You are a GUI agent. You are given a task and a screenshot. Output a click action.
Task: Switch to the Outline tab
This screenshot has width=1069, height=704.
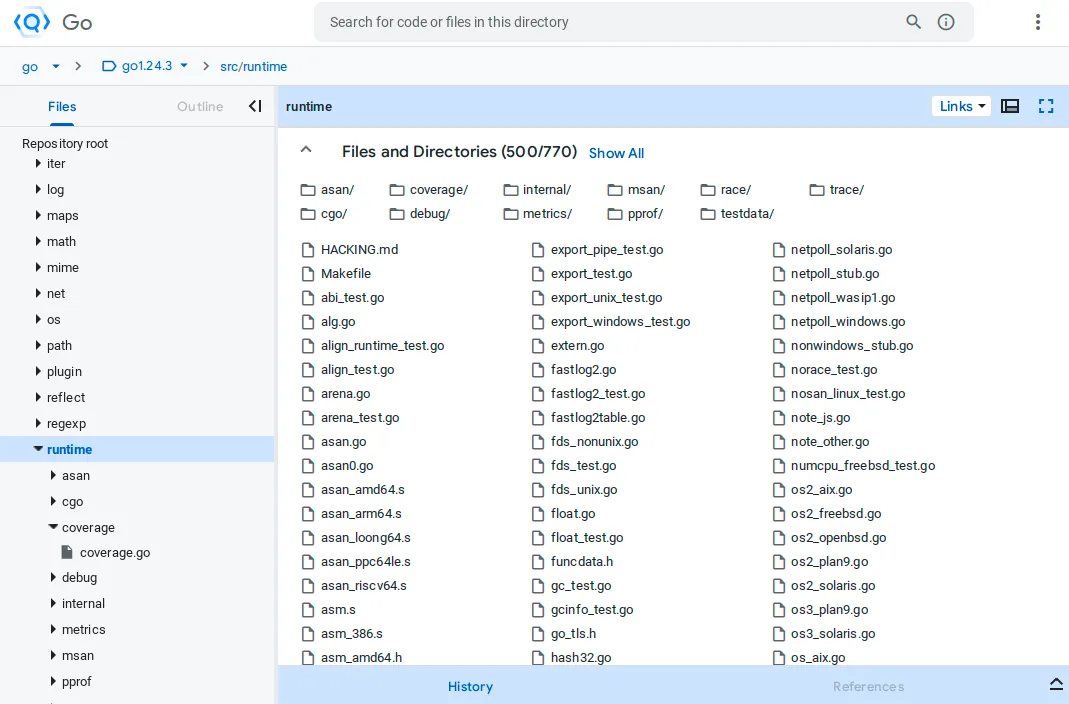[200, 106]
